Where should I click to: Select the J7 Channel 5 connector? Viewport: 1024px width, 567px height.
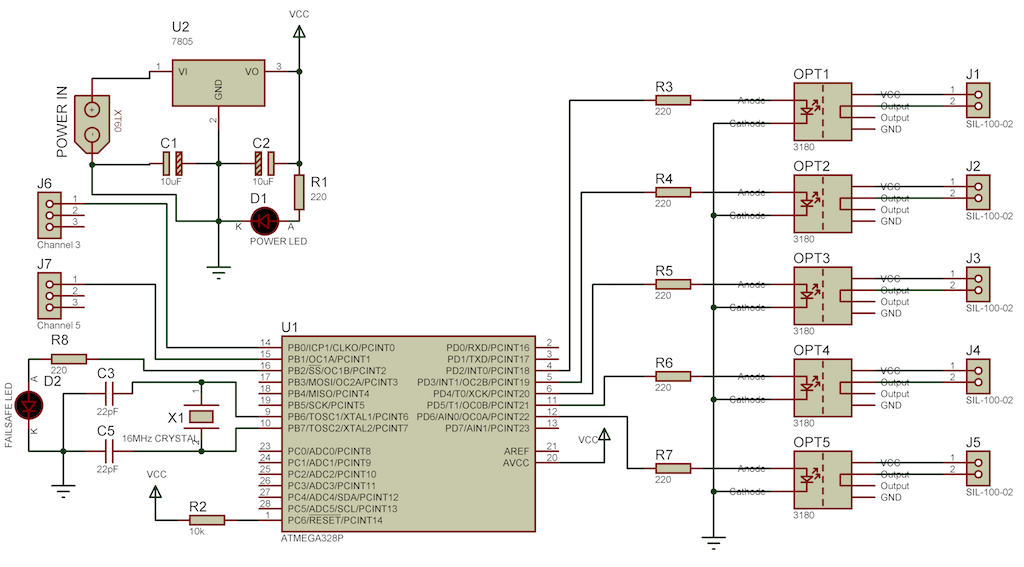pos(50,295)
